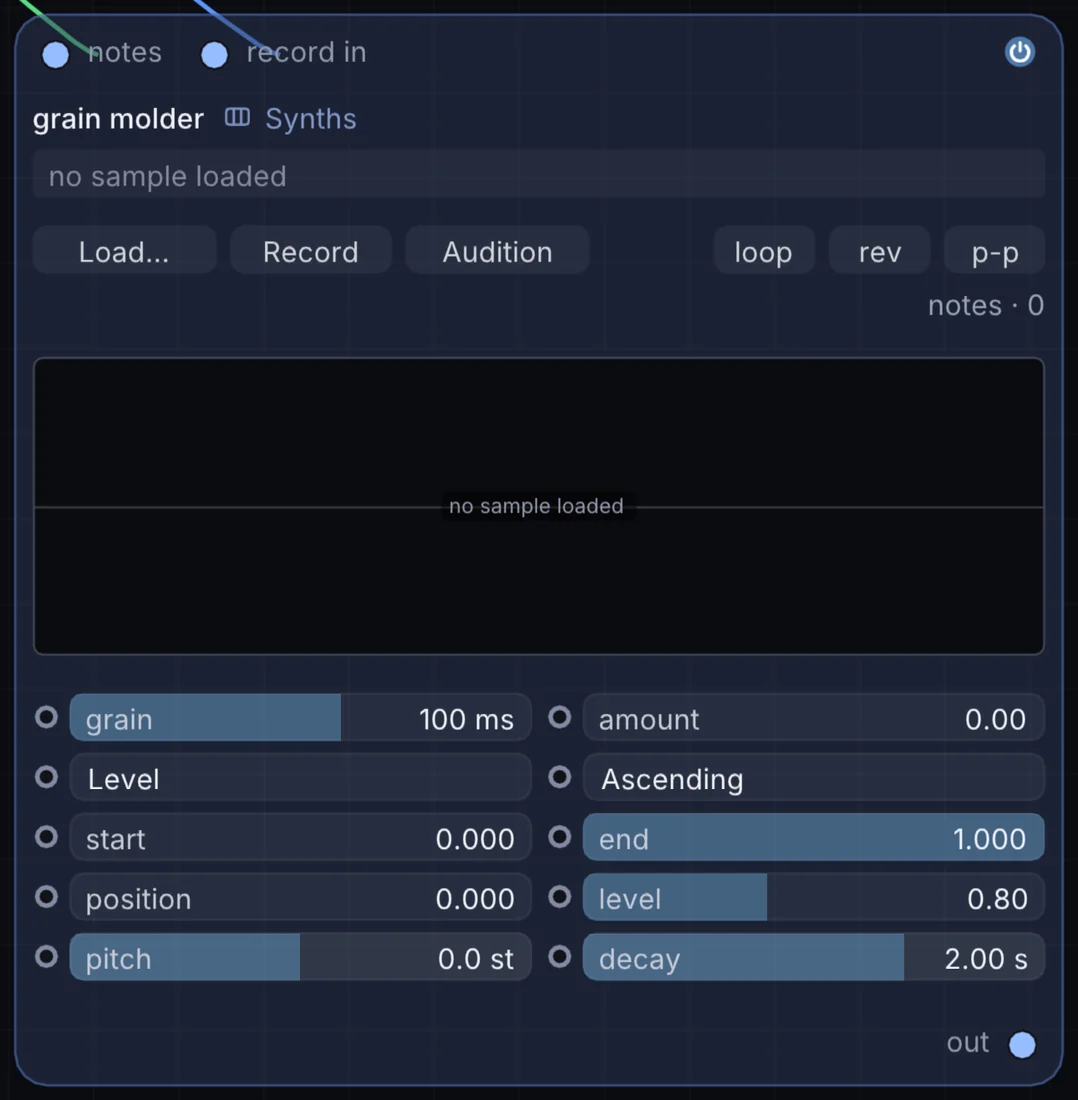The width and height of the screenshot is (1078, 1100).
Task: Click the position modulation port
Action: (47, 897)
